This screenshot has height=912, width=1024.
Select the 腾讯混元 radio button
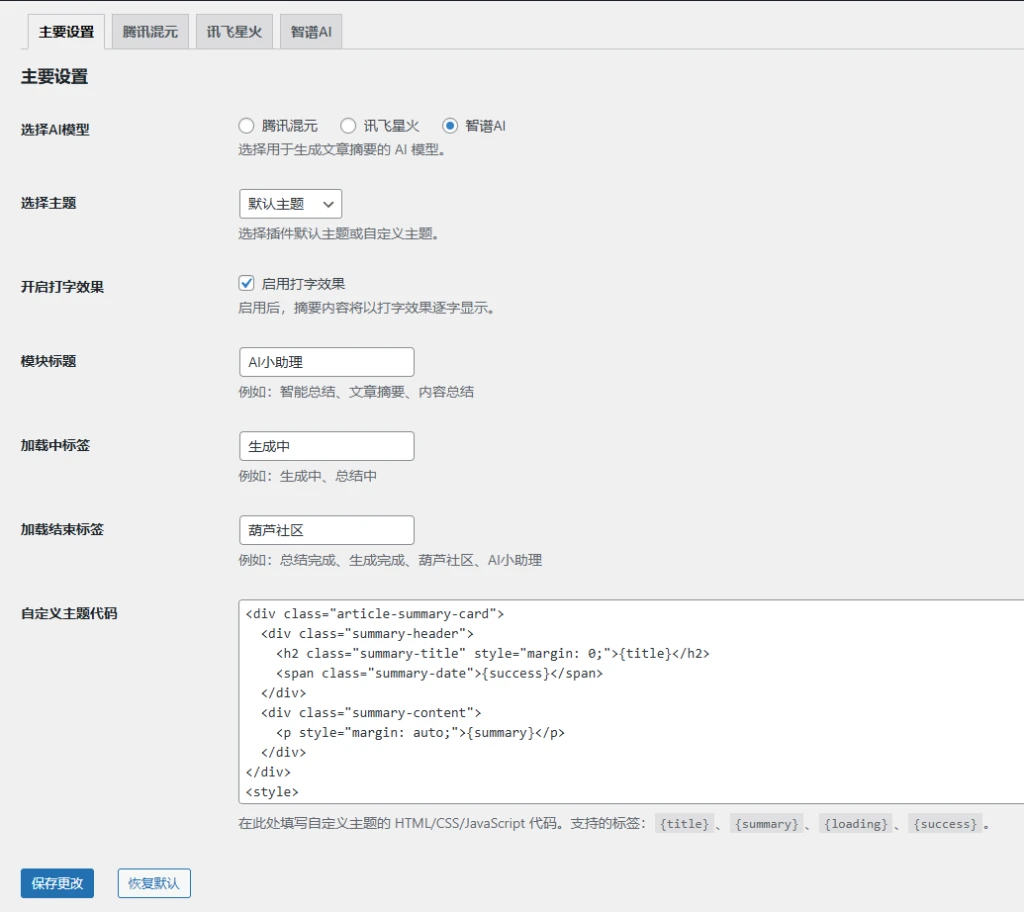point(246,125)
